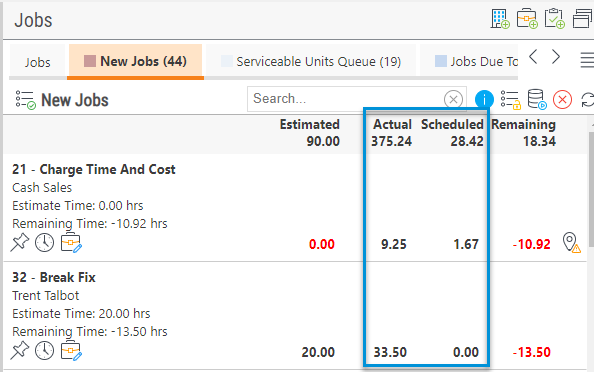Screen dimensions: 594x372
Task: Click the add building icon in Jobs header
Action: pyautogui.click(x=500, y=19)
